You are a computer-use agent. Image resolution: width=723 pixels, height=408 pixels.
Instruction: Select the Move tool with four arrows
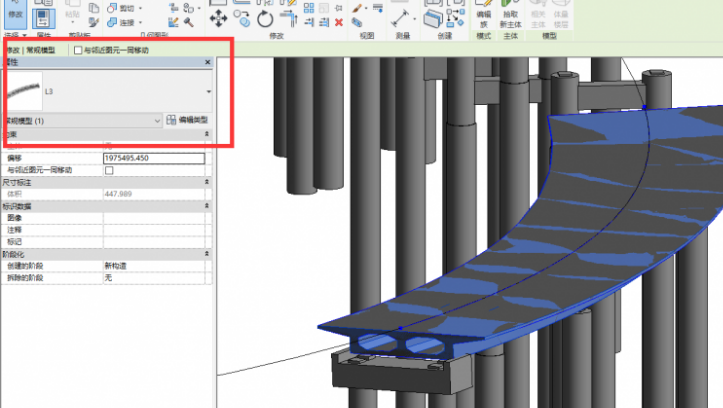coord(218,19)
